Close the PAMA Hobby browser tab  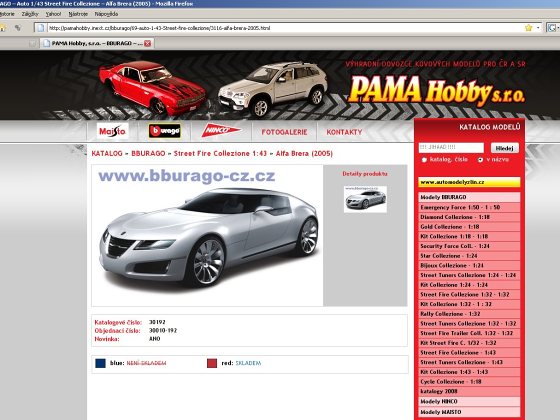point(148,43)
